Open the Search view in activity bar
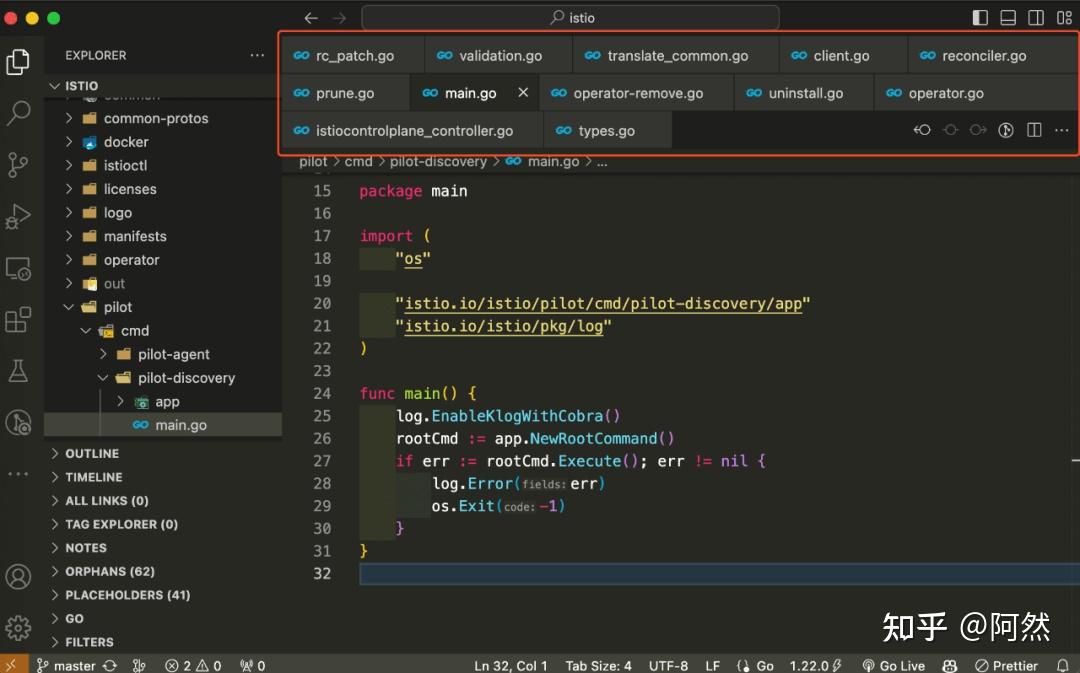 click(x=18, y=113)
